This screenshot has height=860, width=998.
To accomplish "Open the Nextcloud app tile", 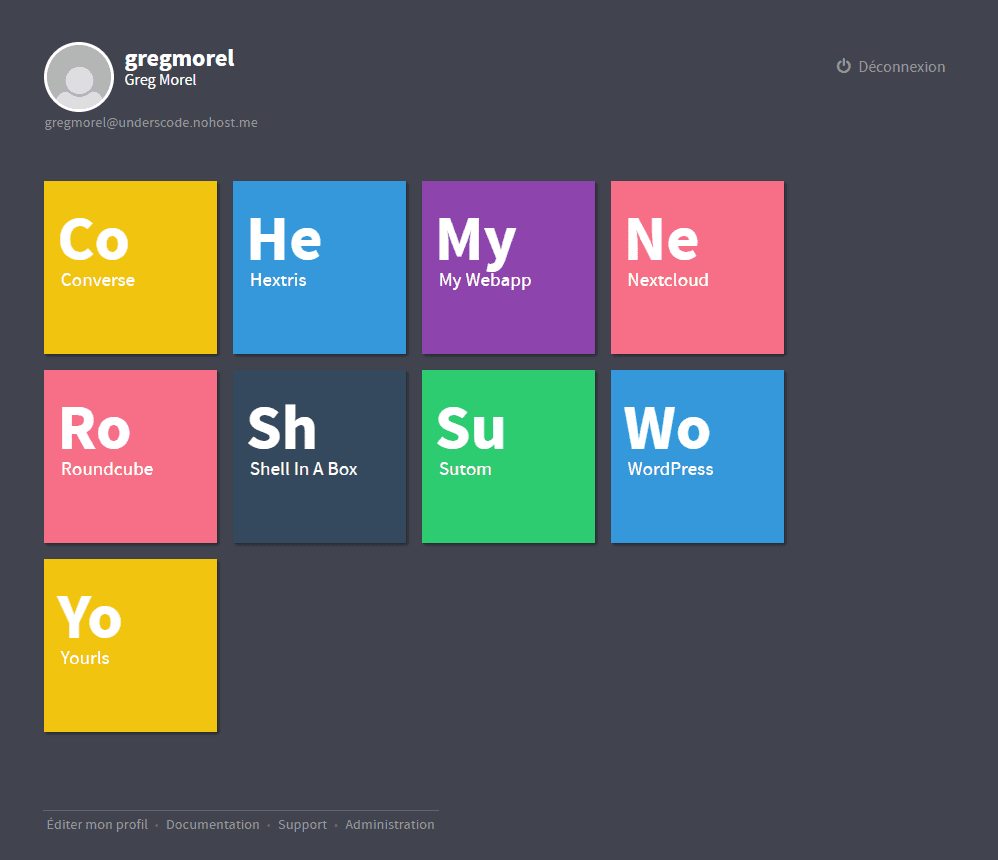I will [x=698, y=267].
